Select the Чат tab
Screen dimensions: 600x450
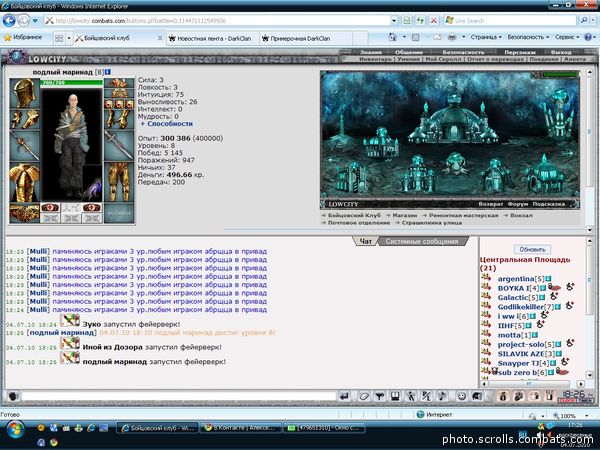pos(365,241)
